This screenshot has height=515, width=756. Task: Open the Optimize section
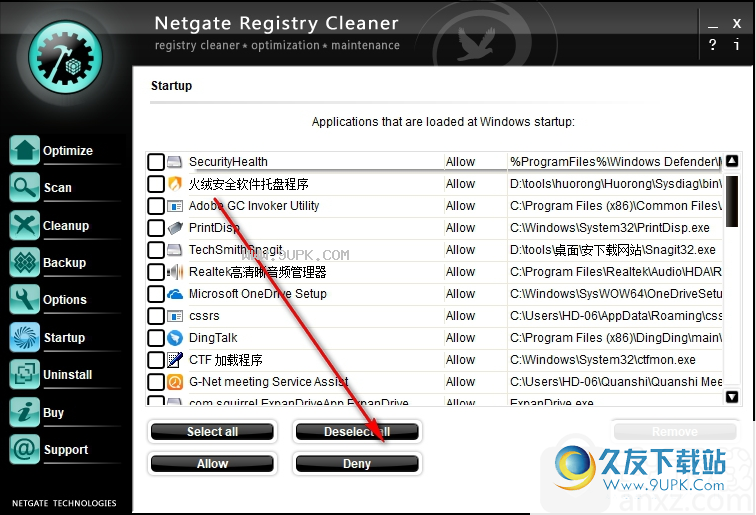click(68, 151)
